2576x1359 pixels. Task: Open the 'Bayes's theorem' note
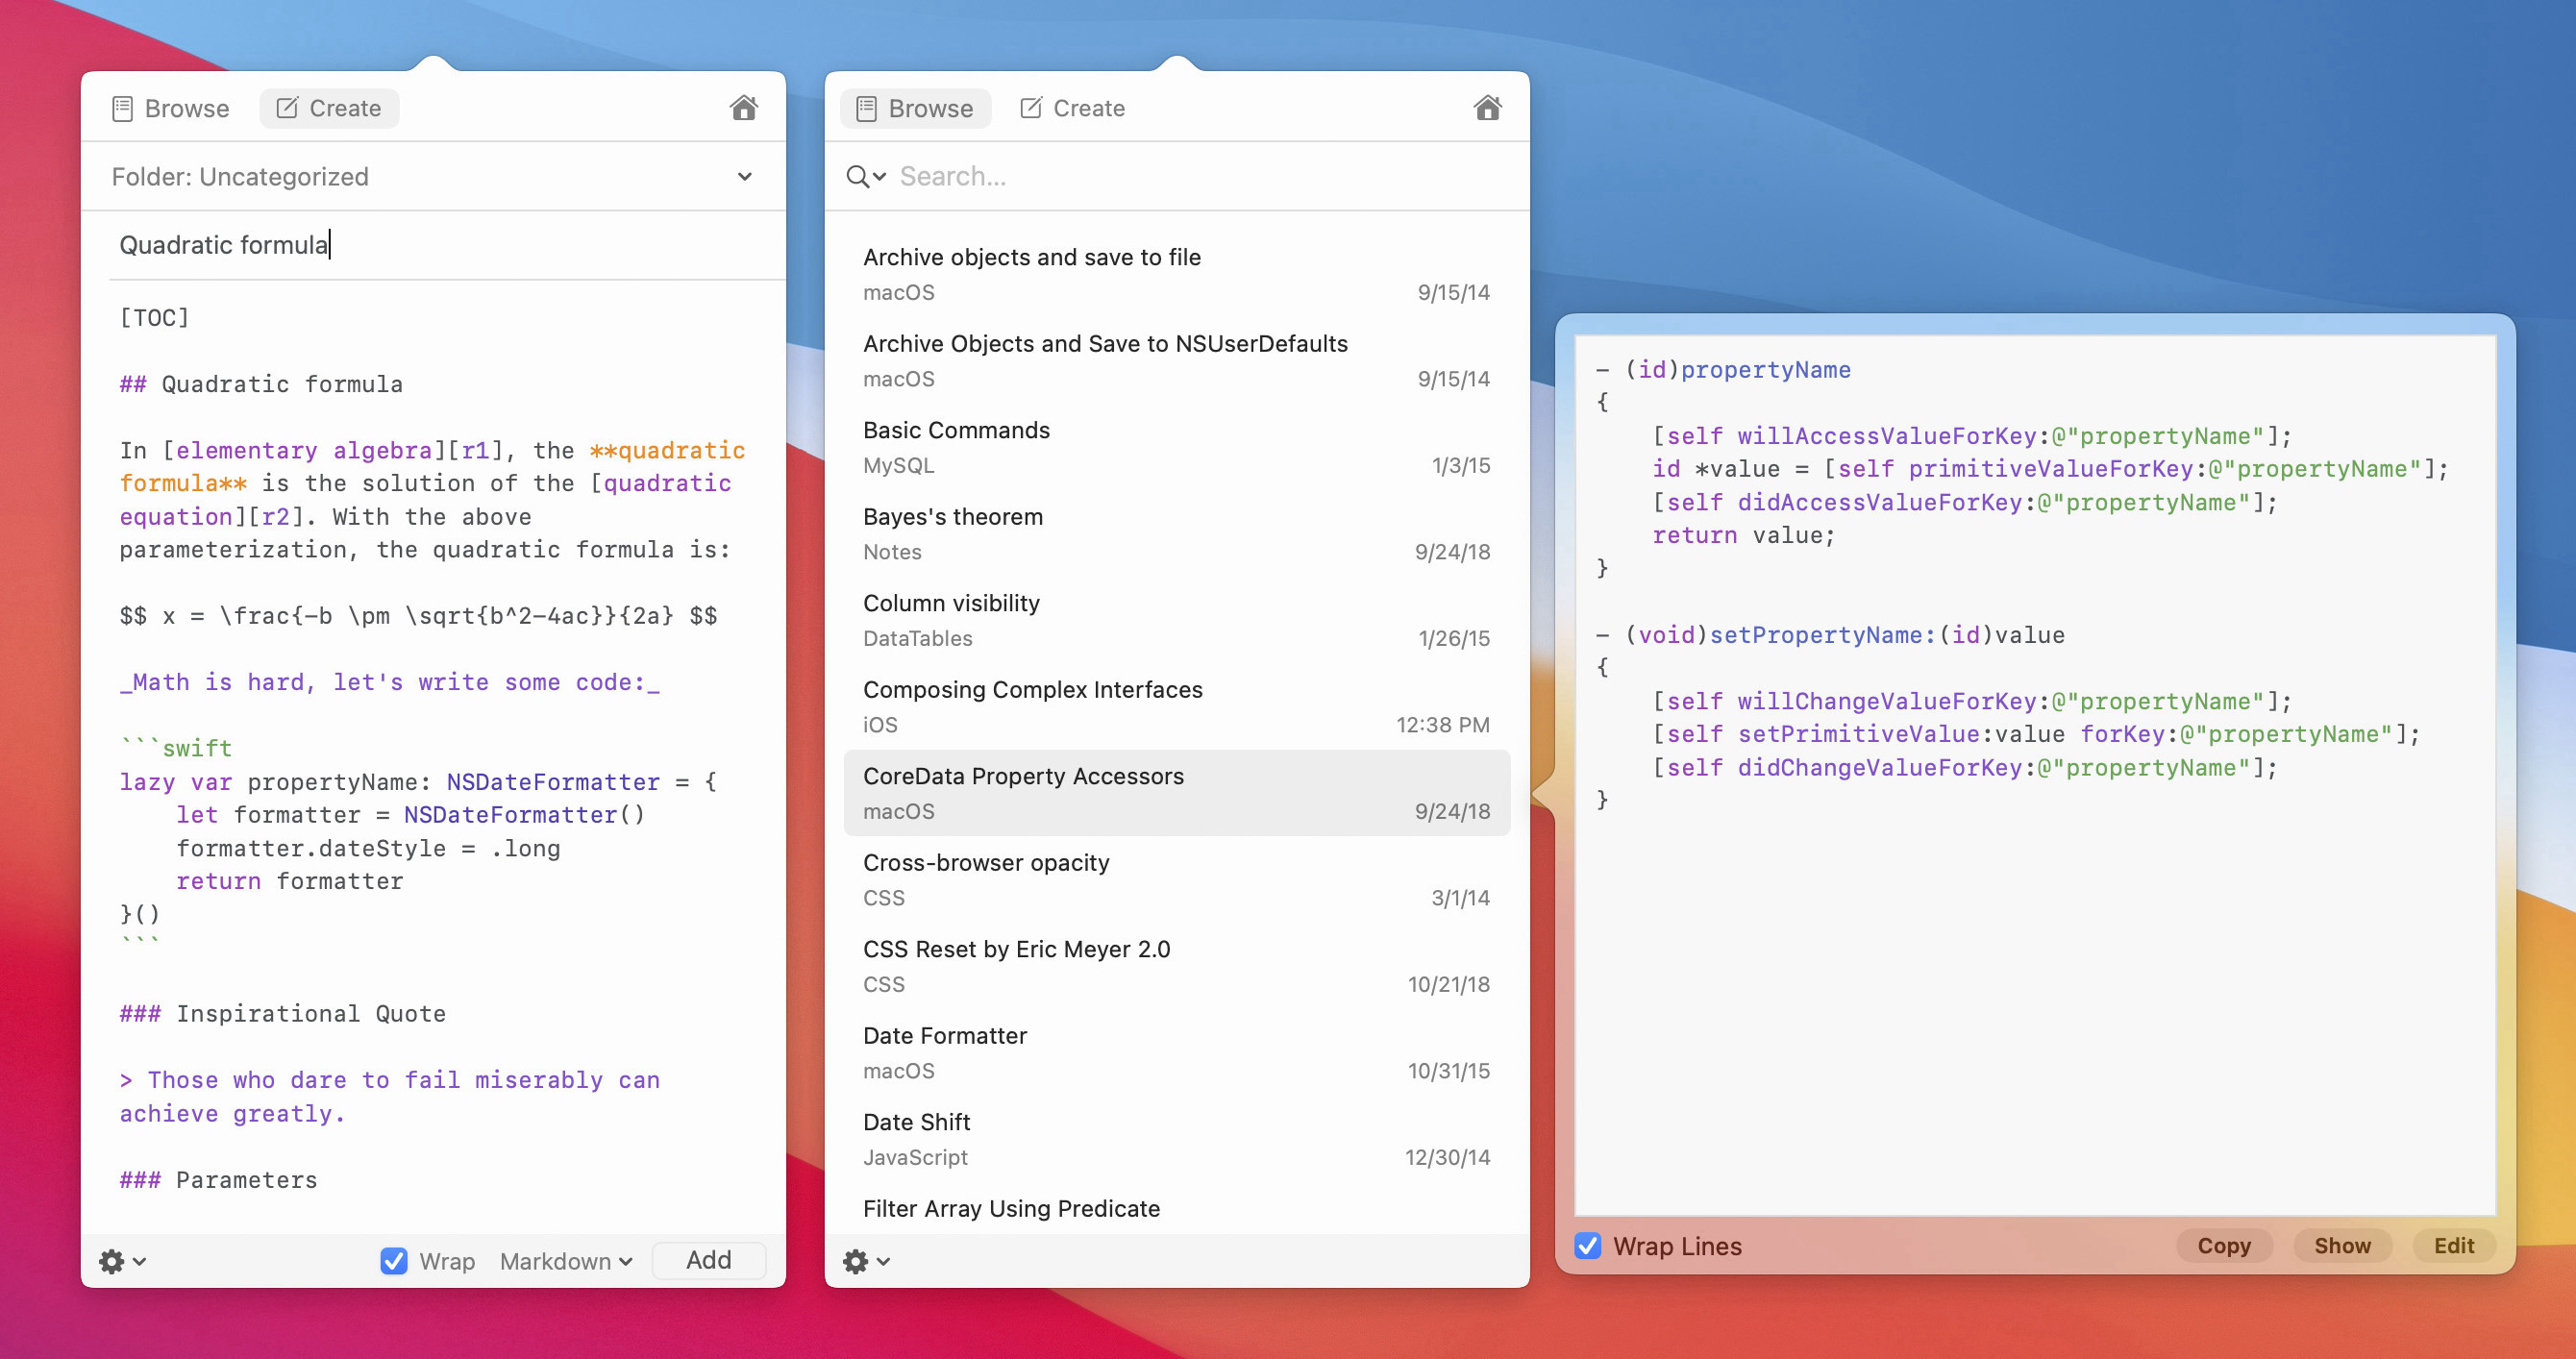[x=1176, y=534]
